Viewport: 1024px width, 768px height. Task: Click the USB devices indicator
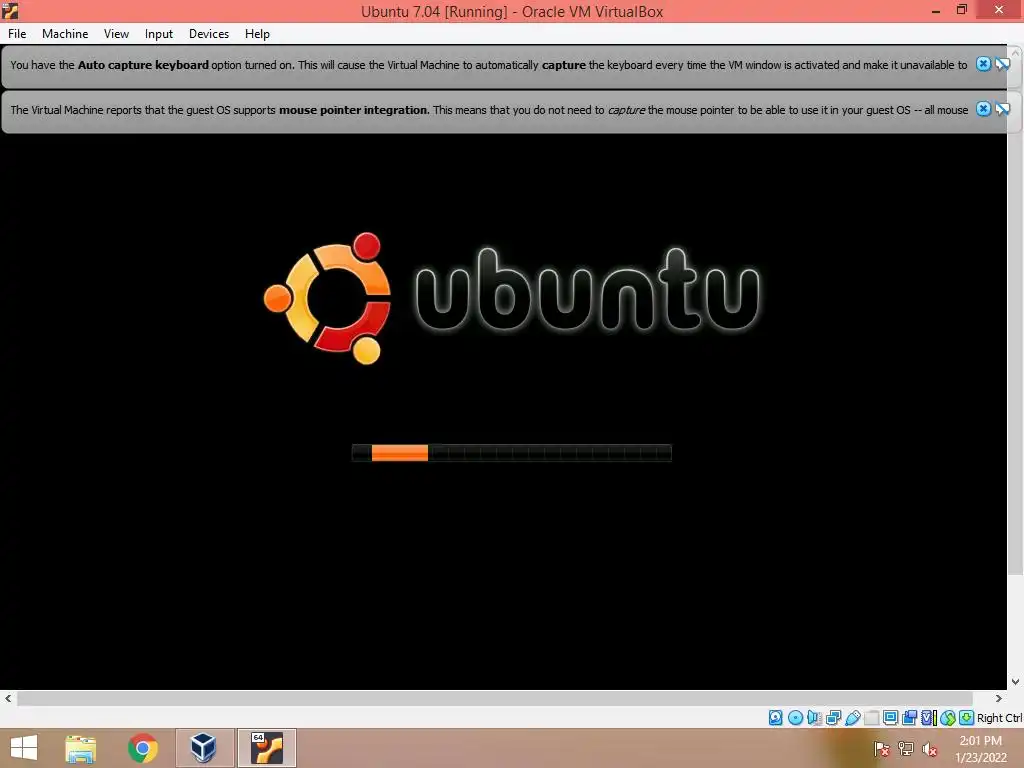click(x=853, y=718)
